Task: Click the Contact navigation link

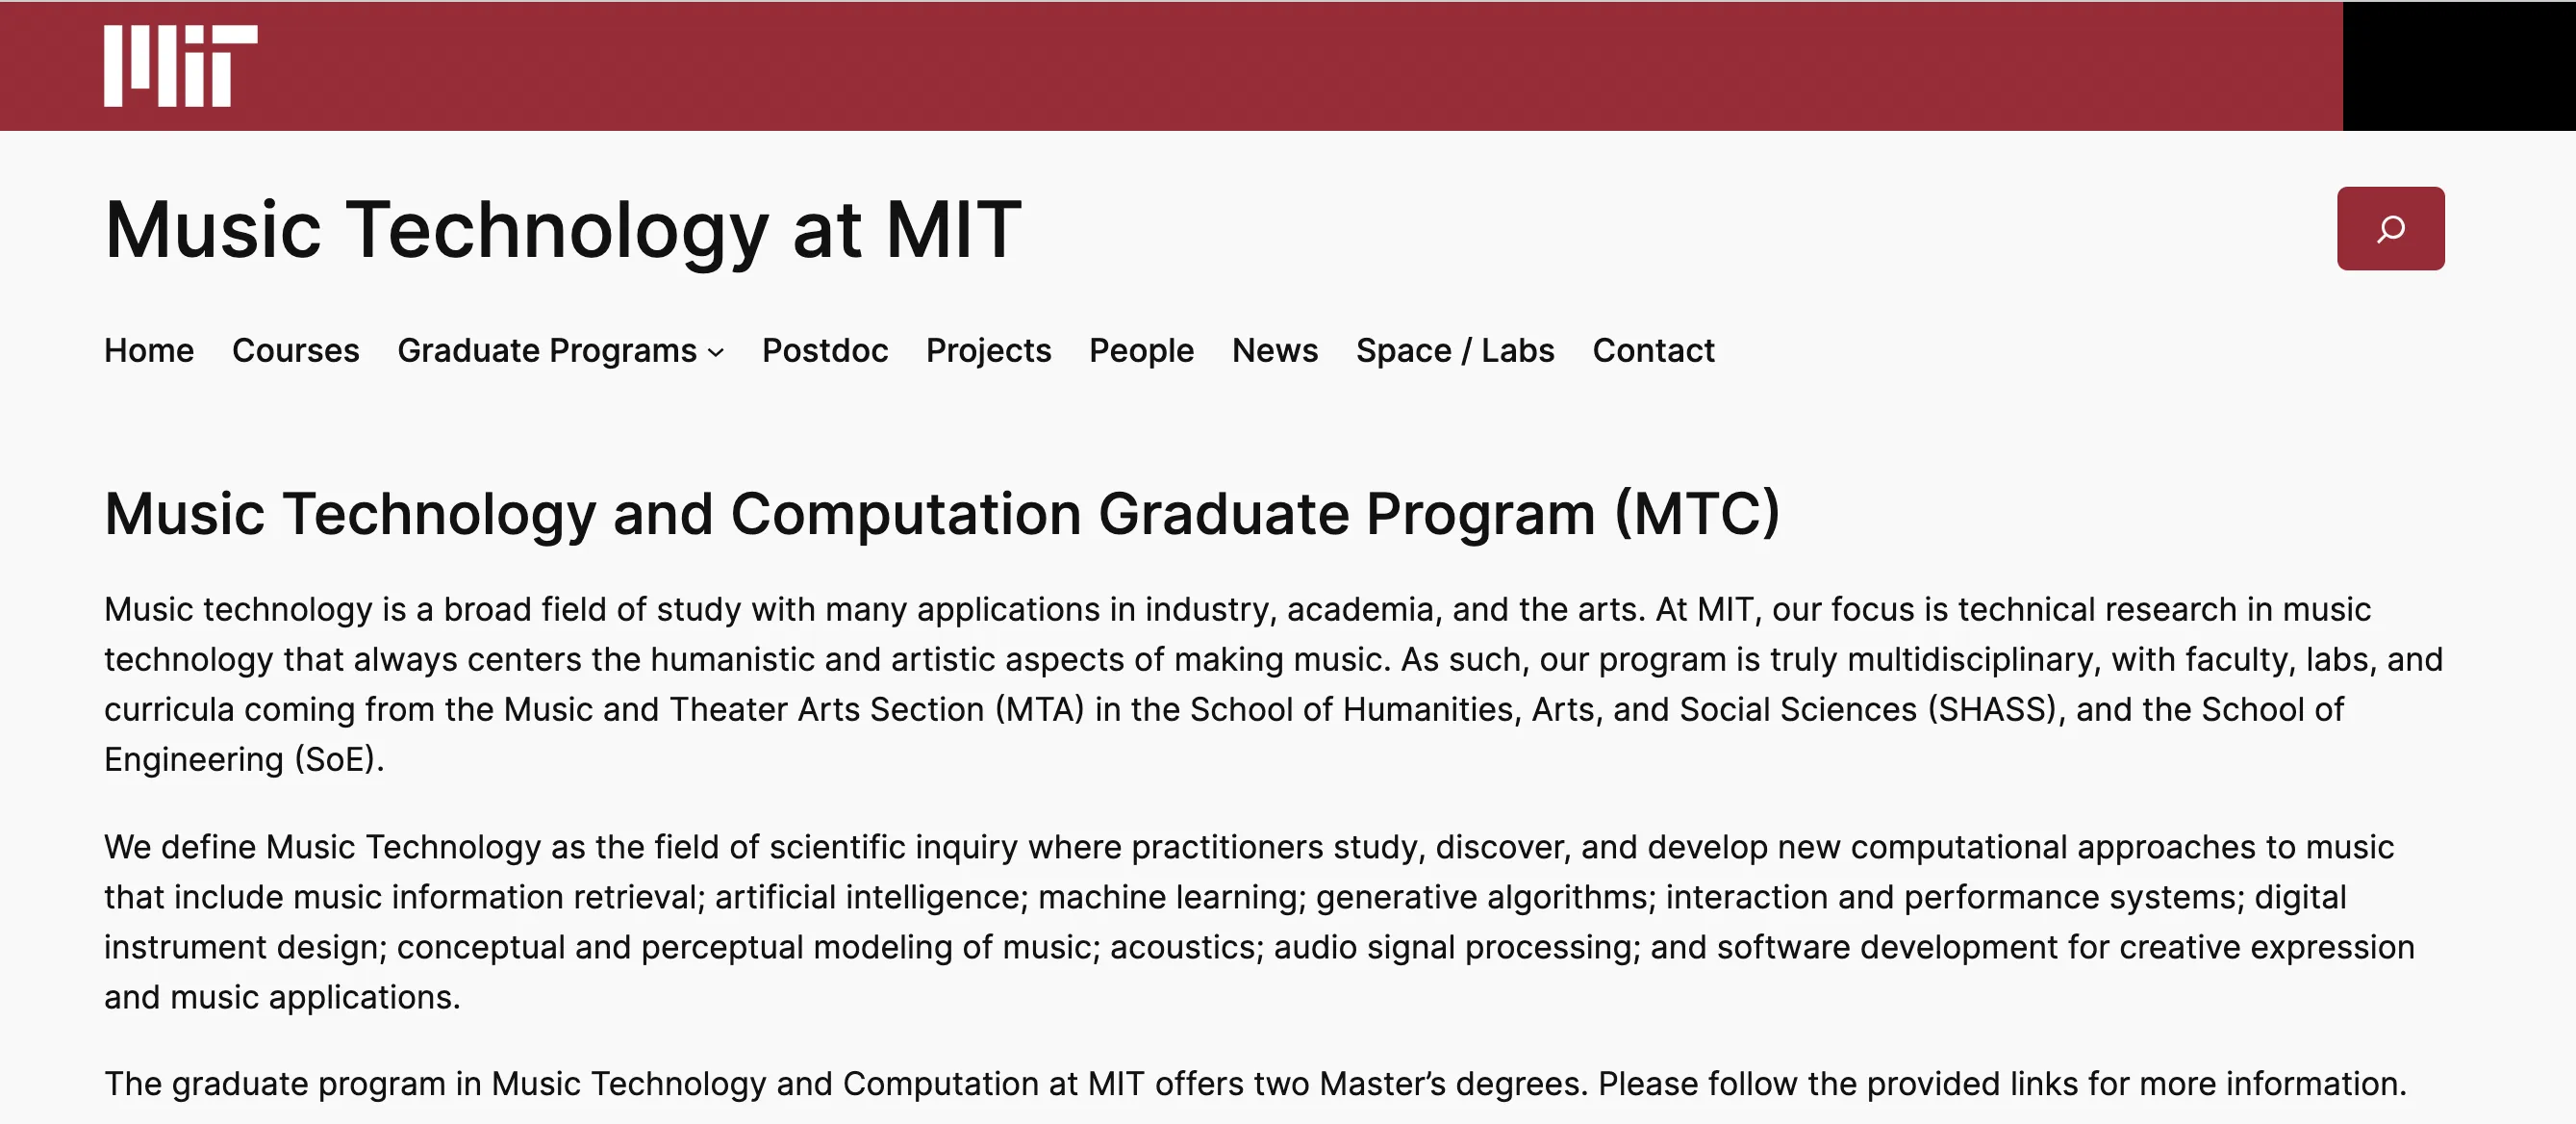Action: point(1653,351)
